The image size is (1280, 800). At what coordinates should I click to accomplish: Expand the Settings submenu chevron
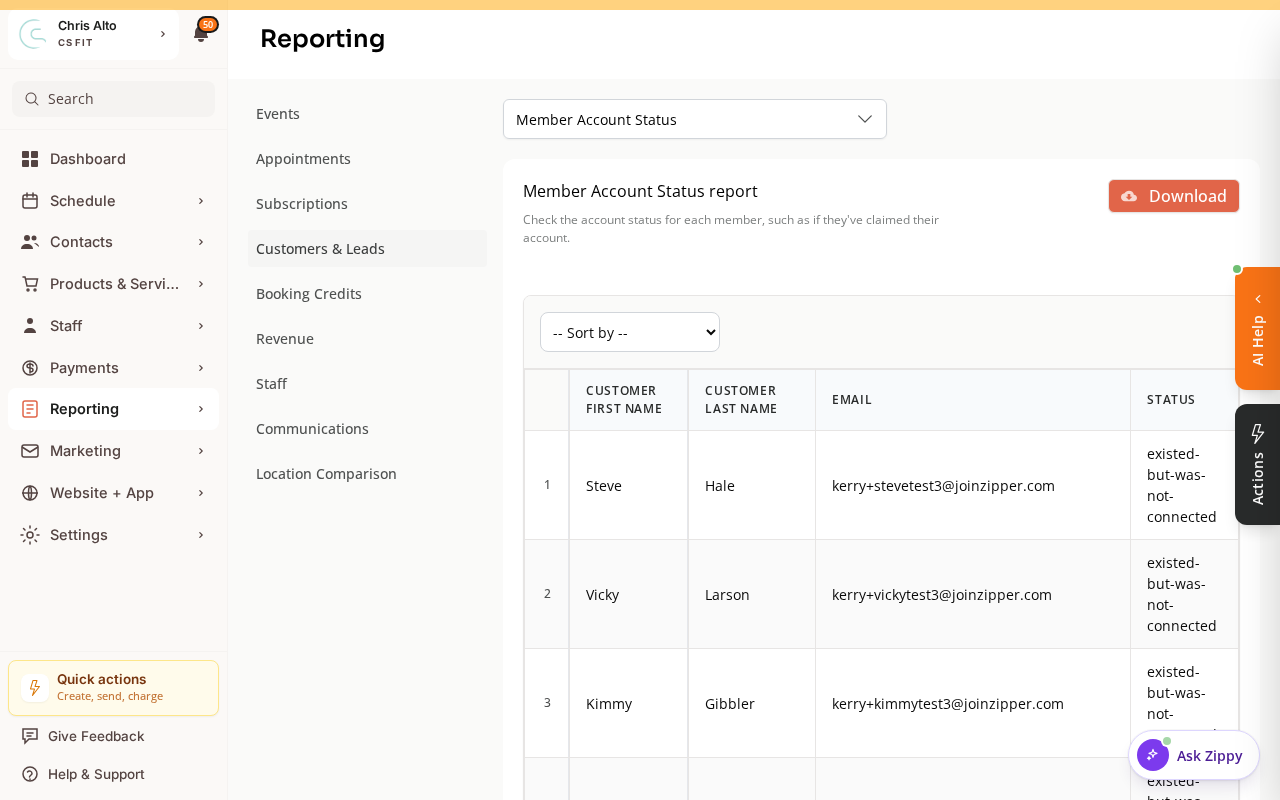click(x=201, y=535)
